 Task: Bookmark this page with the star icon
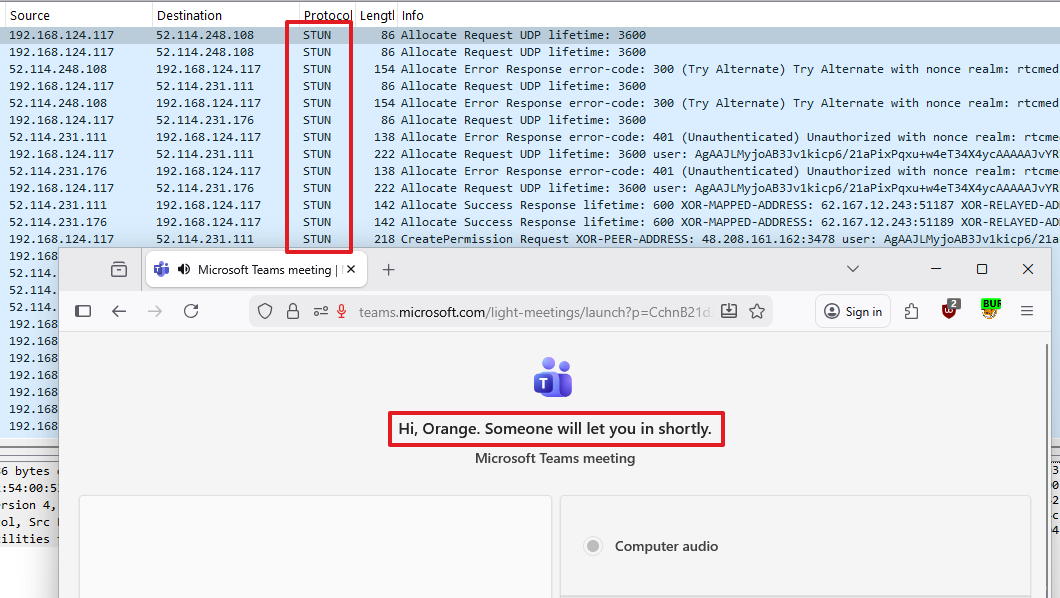point(757,311)
